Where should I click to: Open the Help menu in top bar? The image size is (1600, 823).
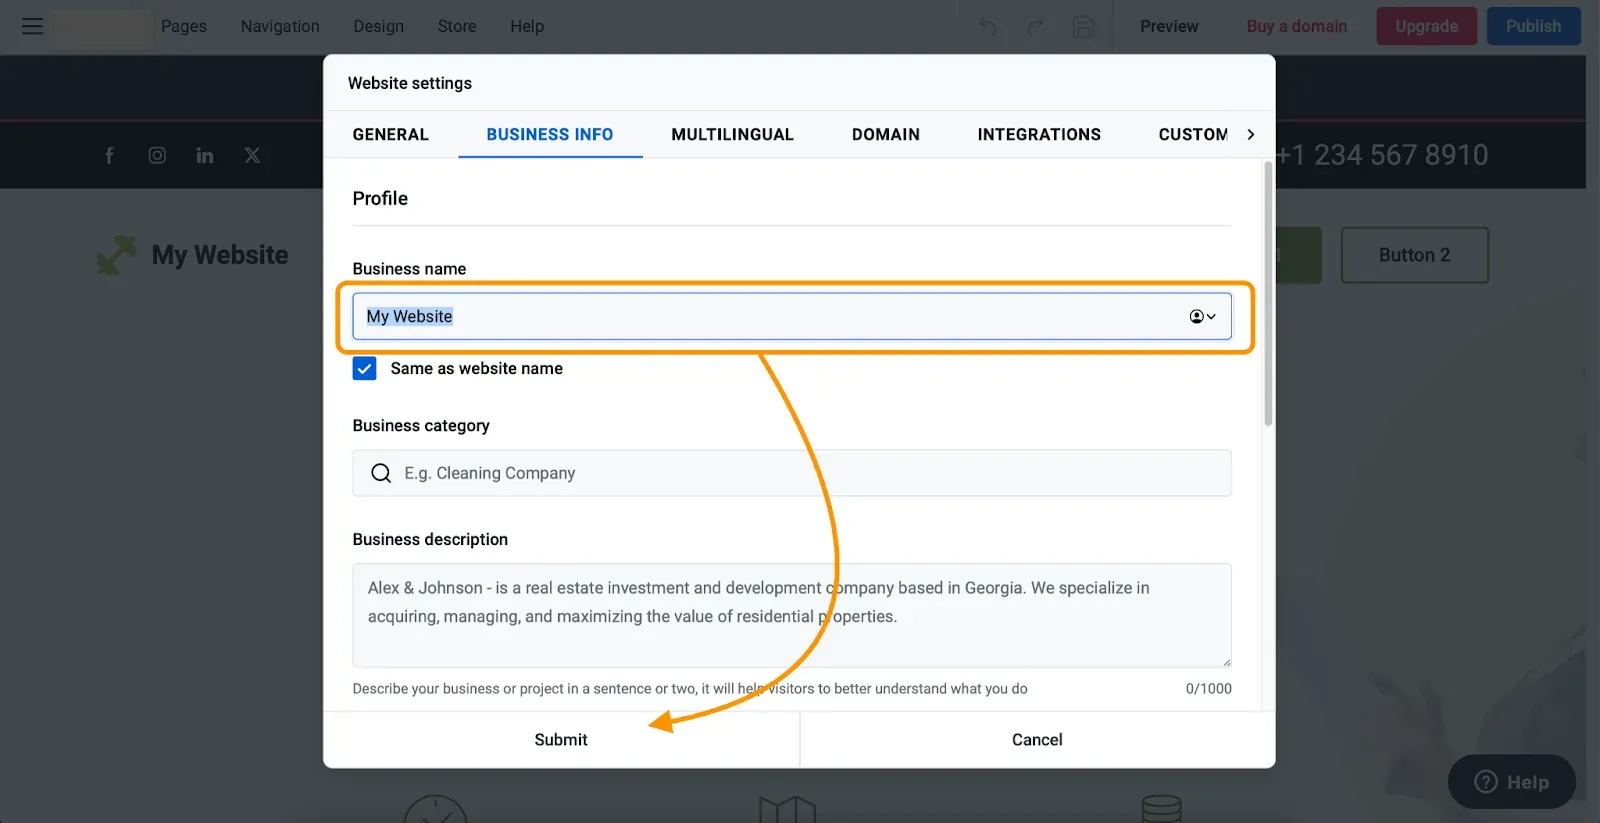tap(527, 26)
